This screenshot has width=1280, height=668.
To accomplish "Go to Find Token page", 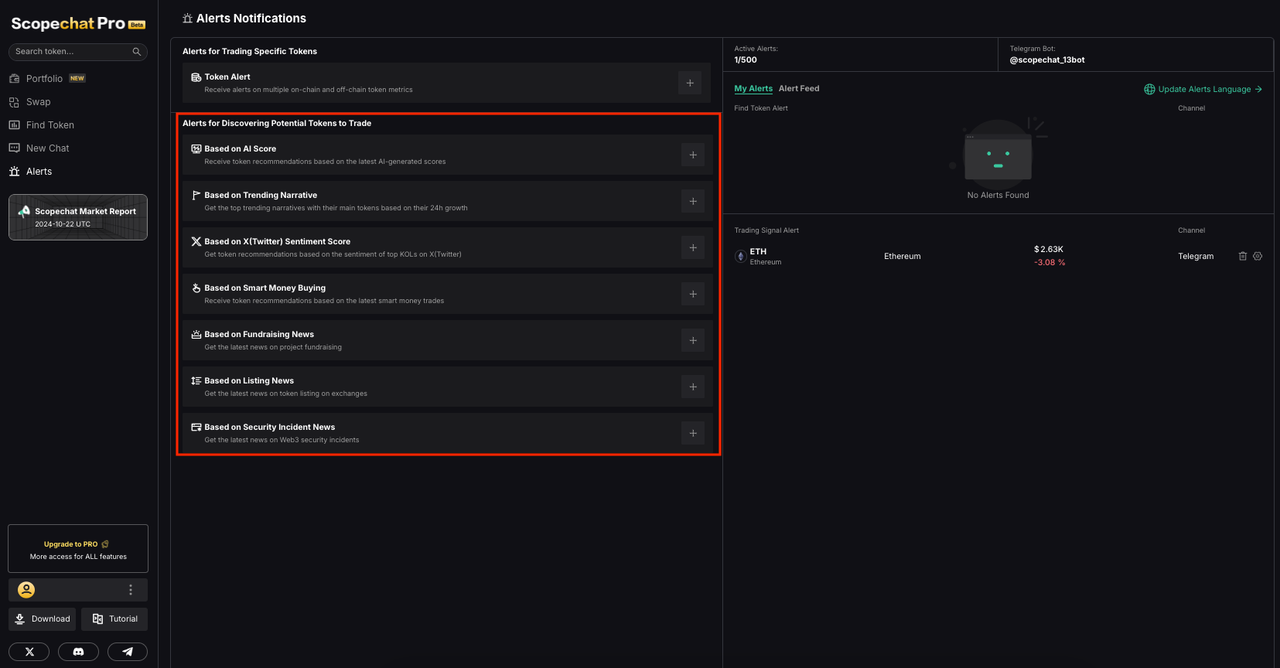I will point(50,125).
